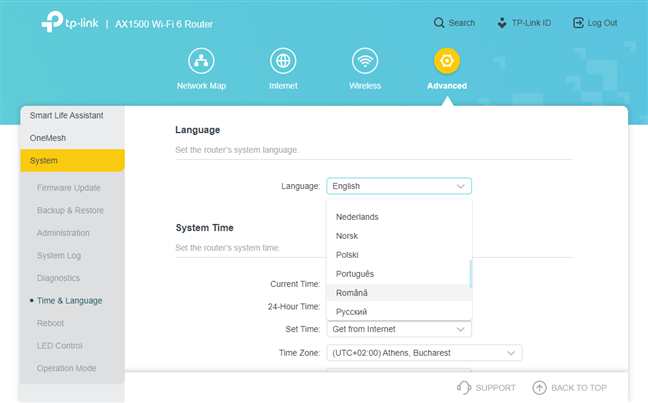Image resolution: width=648 pixels, height=403 pixels.
Task: Choose Română from language list
Action: [399, 293]
